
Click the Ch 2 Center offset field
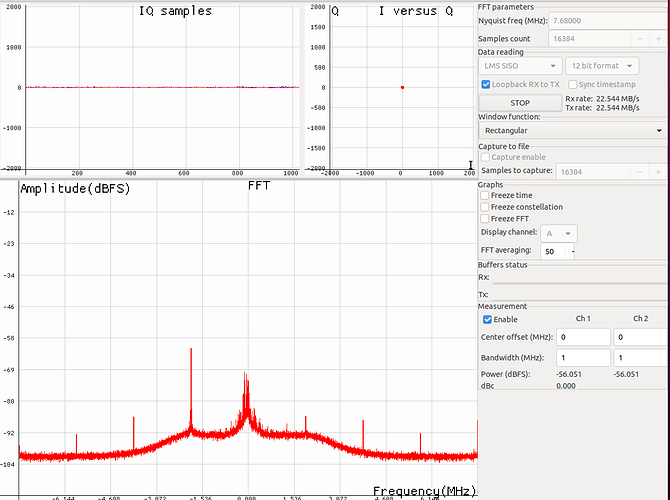coord(641,337)
